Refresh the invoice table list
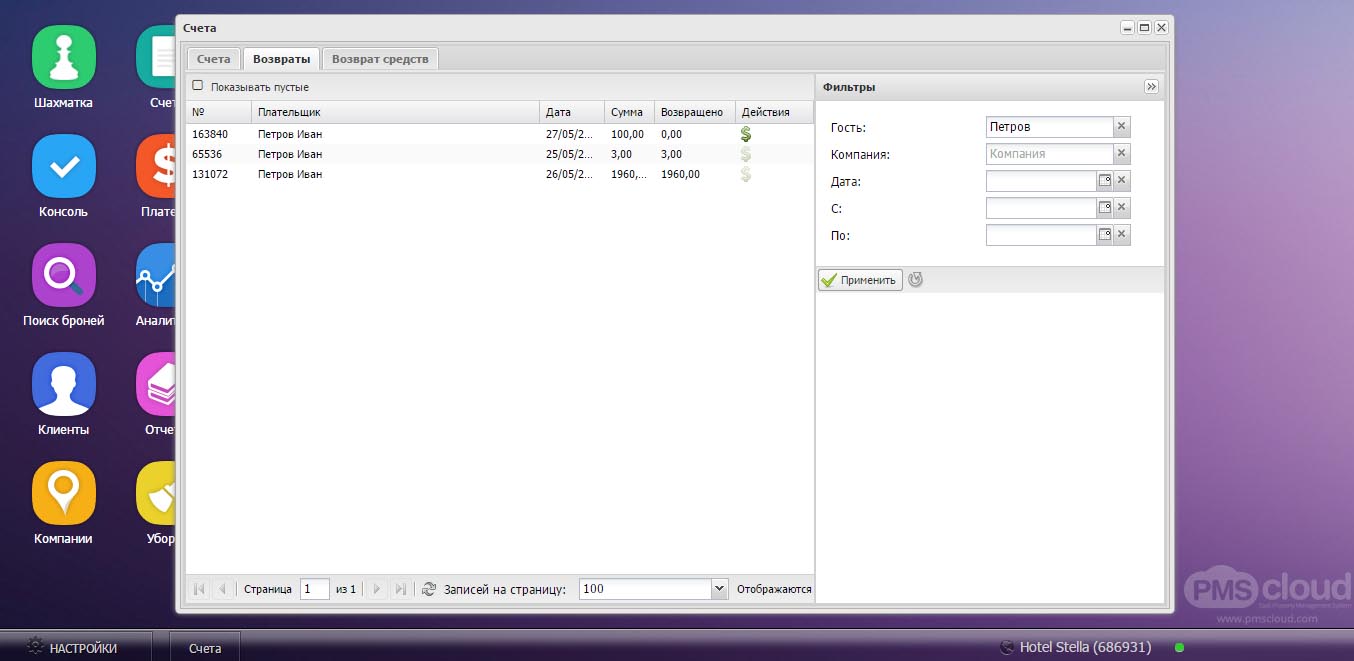 (x=429, y=590)
